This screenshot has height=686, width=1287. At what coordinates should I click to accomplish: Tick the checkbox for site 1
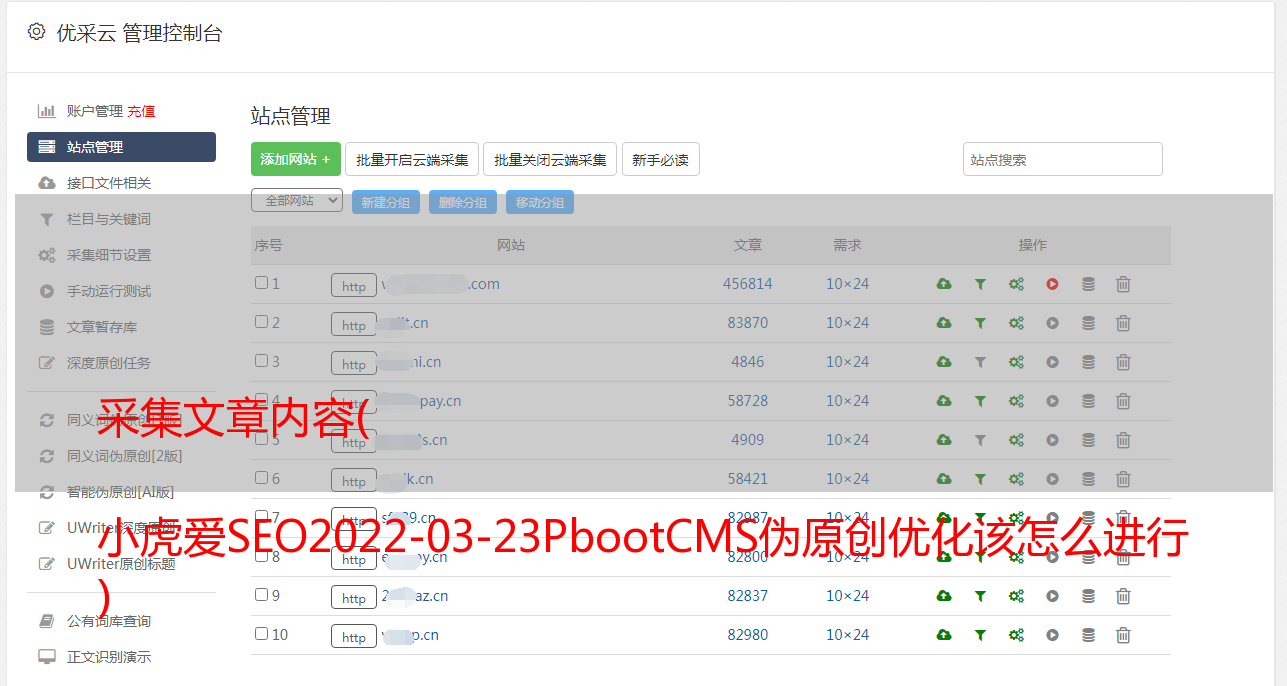pyautogui.click(x=261, y=283)
